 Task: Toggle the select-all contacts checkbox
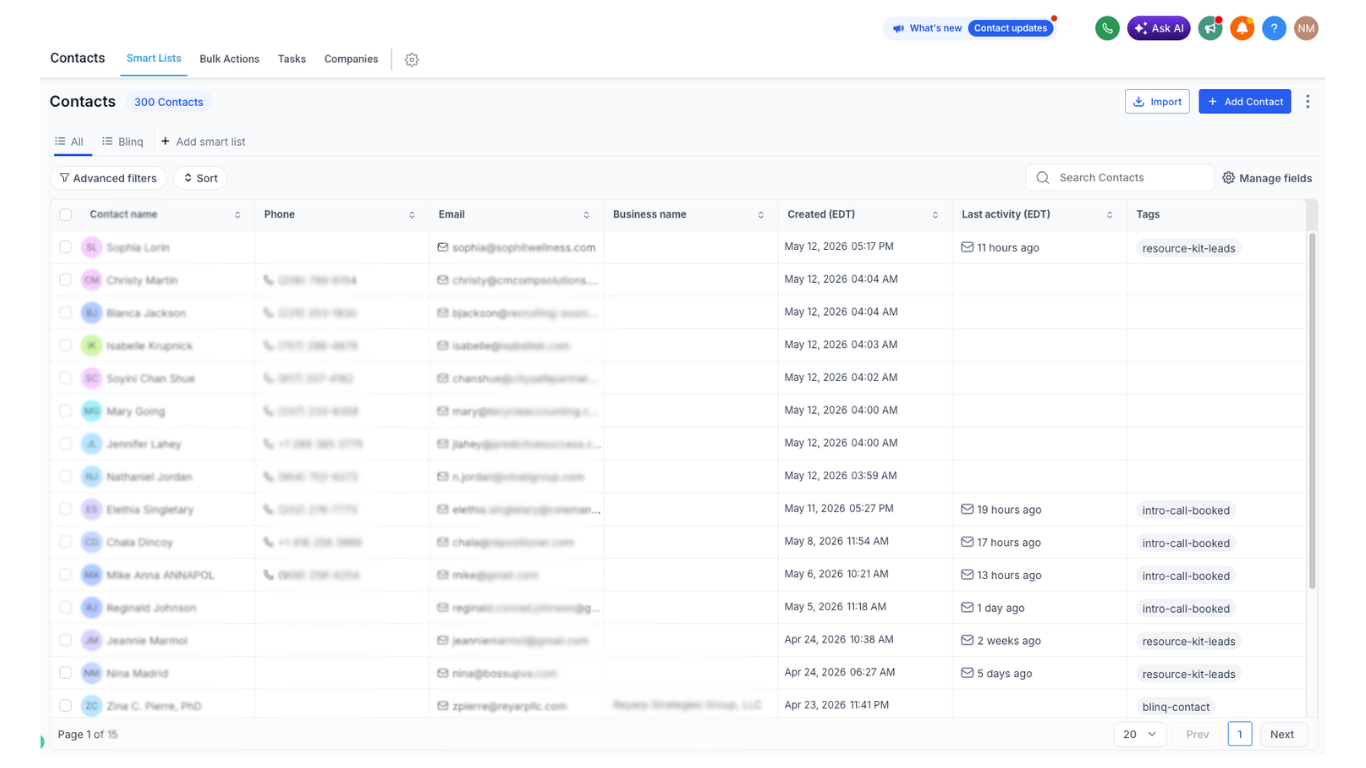coord(66,215)
